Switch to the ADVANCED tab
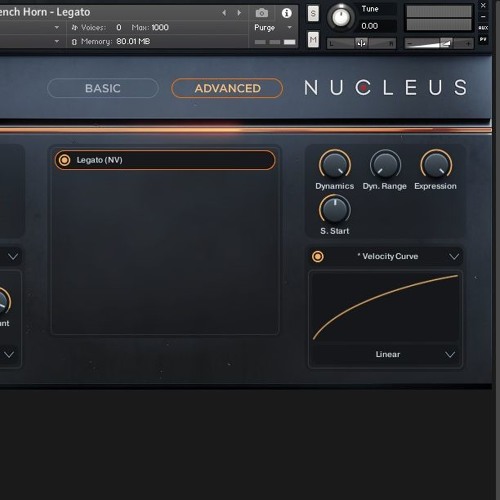This screenshot has width=500, height=500. coord(227,88)
